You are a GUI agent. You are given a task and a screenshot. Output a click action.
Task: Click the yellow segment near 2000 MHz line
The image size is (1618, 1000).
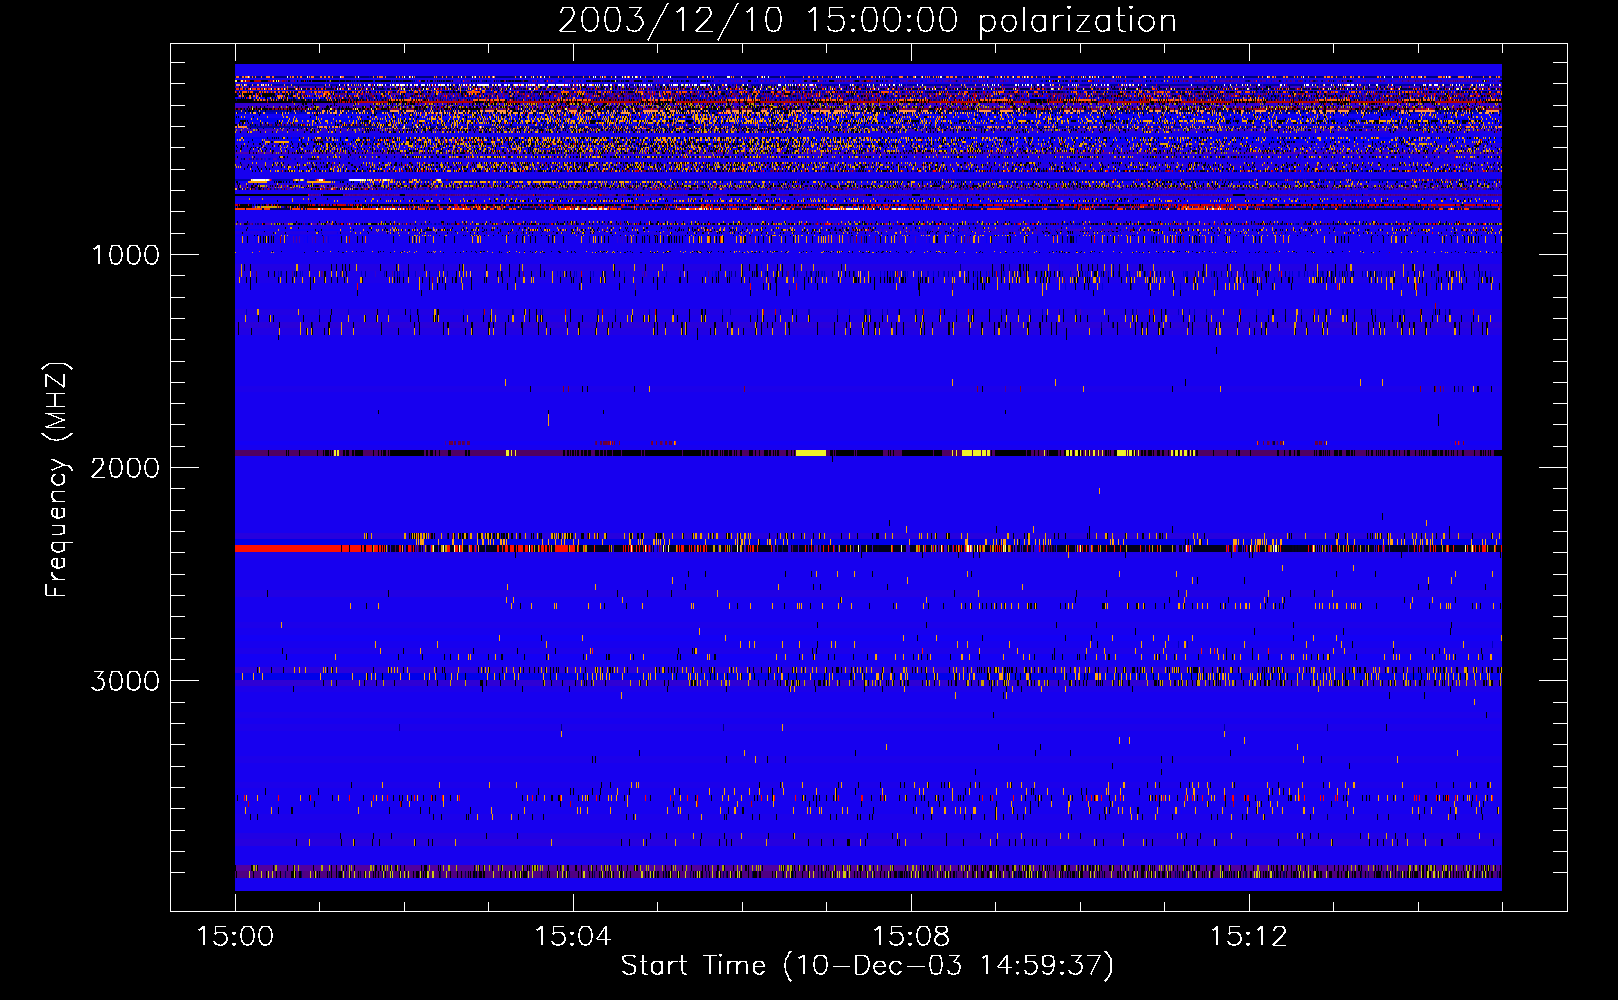[811, 453]
